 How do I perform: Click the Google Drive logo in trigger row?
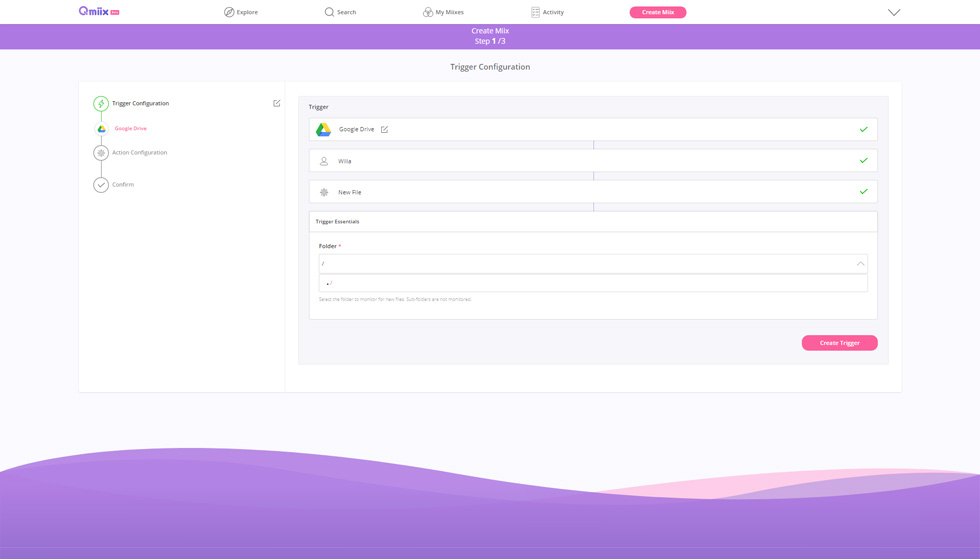[324, 130]
